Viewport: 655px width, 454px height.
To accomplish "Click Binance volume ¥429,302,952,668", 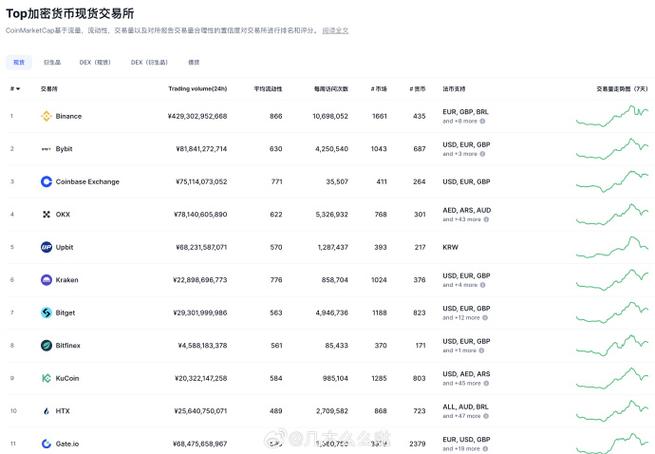I will pyautogui.click(x=197, y=116).
